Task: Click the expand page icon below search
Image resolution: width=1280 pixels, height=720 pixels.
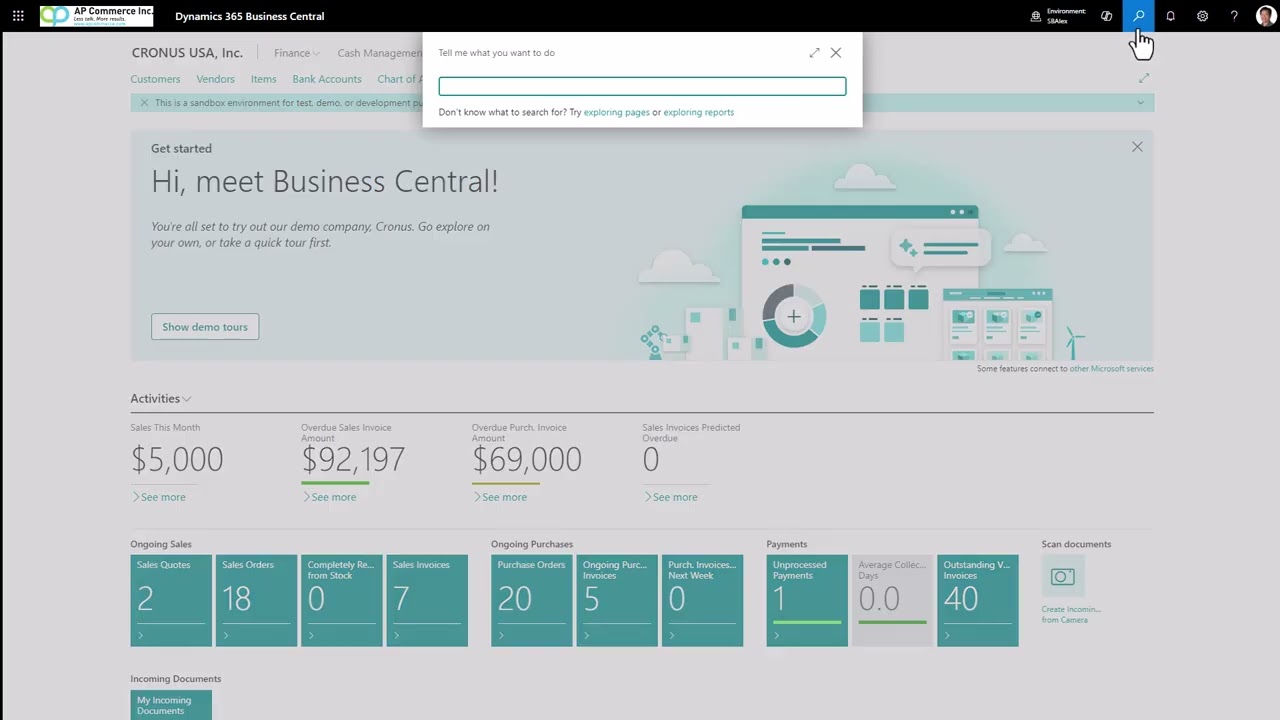Action: 1144,78
